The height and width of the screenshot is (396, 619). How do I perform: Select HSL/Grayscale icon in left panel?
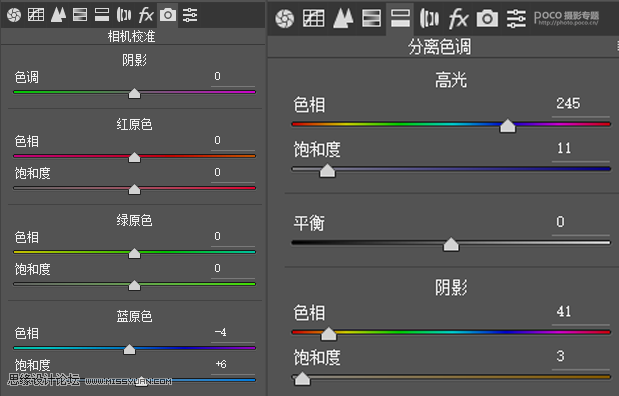point(80,15)
